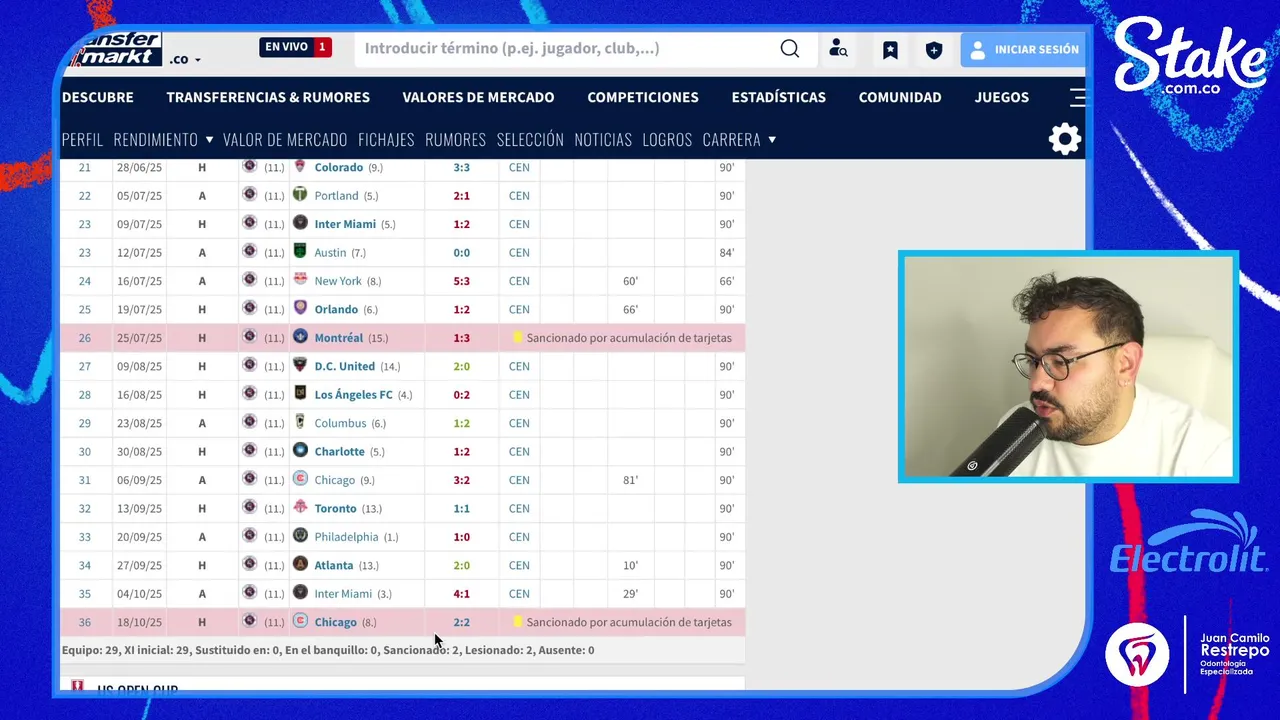Click the Los Ángeles FC crest

(300, 394)
